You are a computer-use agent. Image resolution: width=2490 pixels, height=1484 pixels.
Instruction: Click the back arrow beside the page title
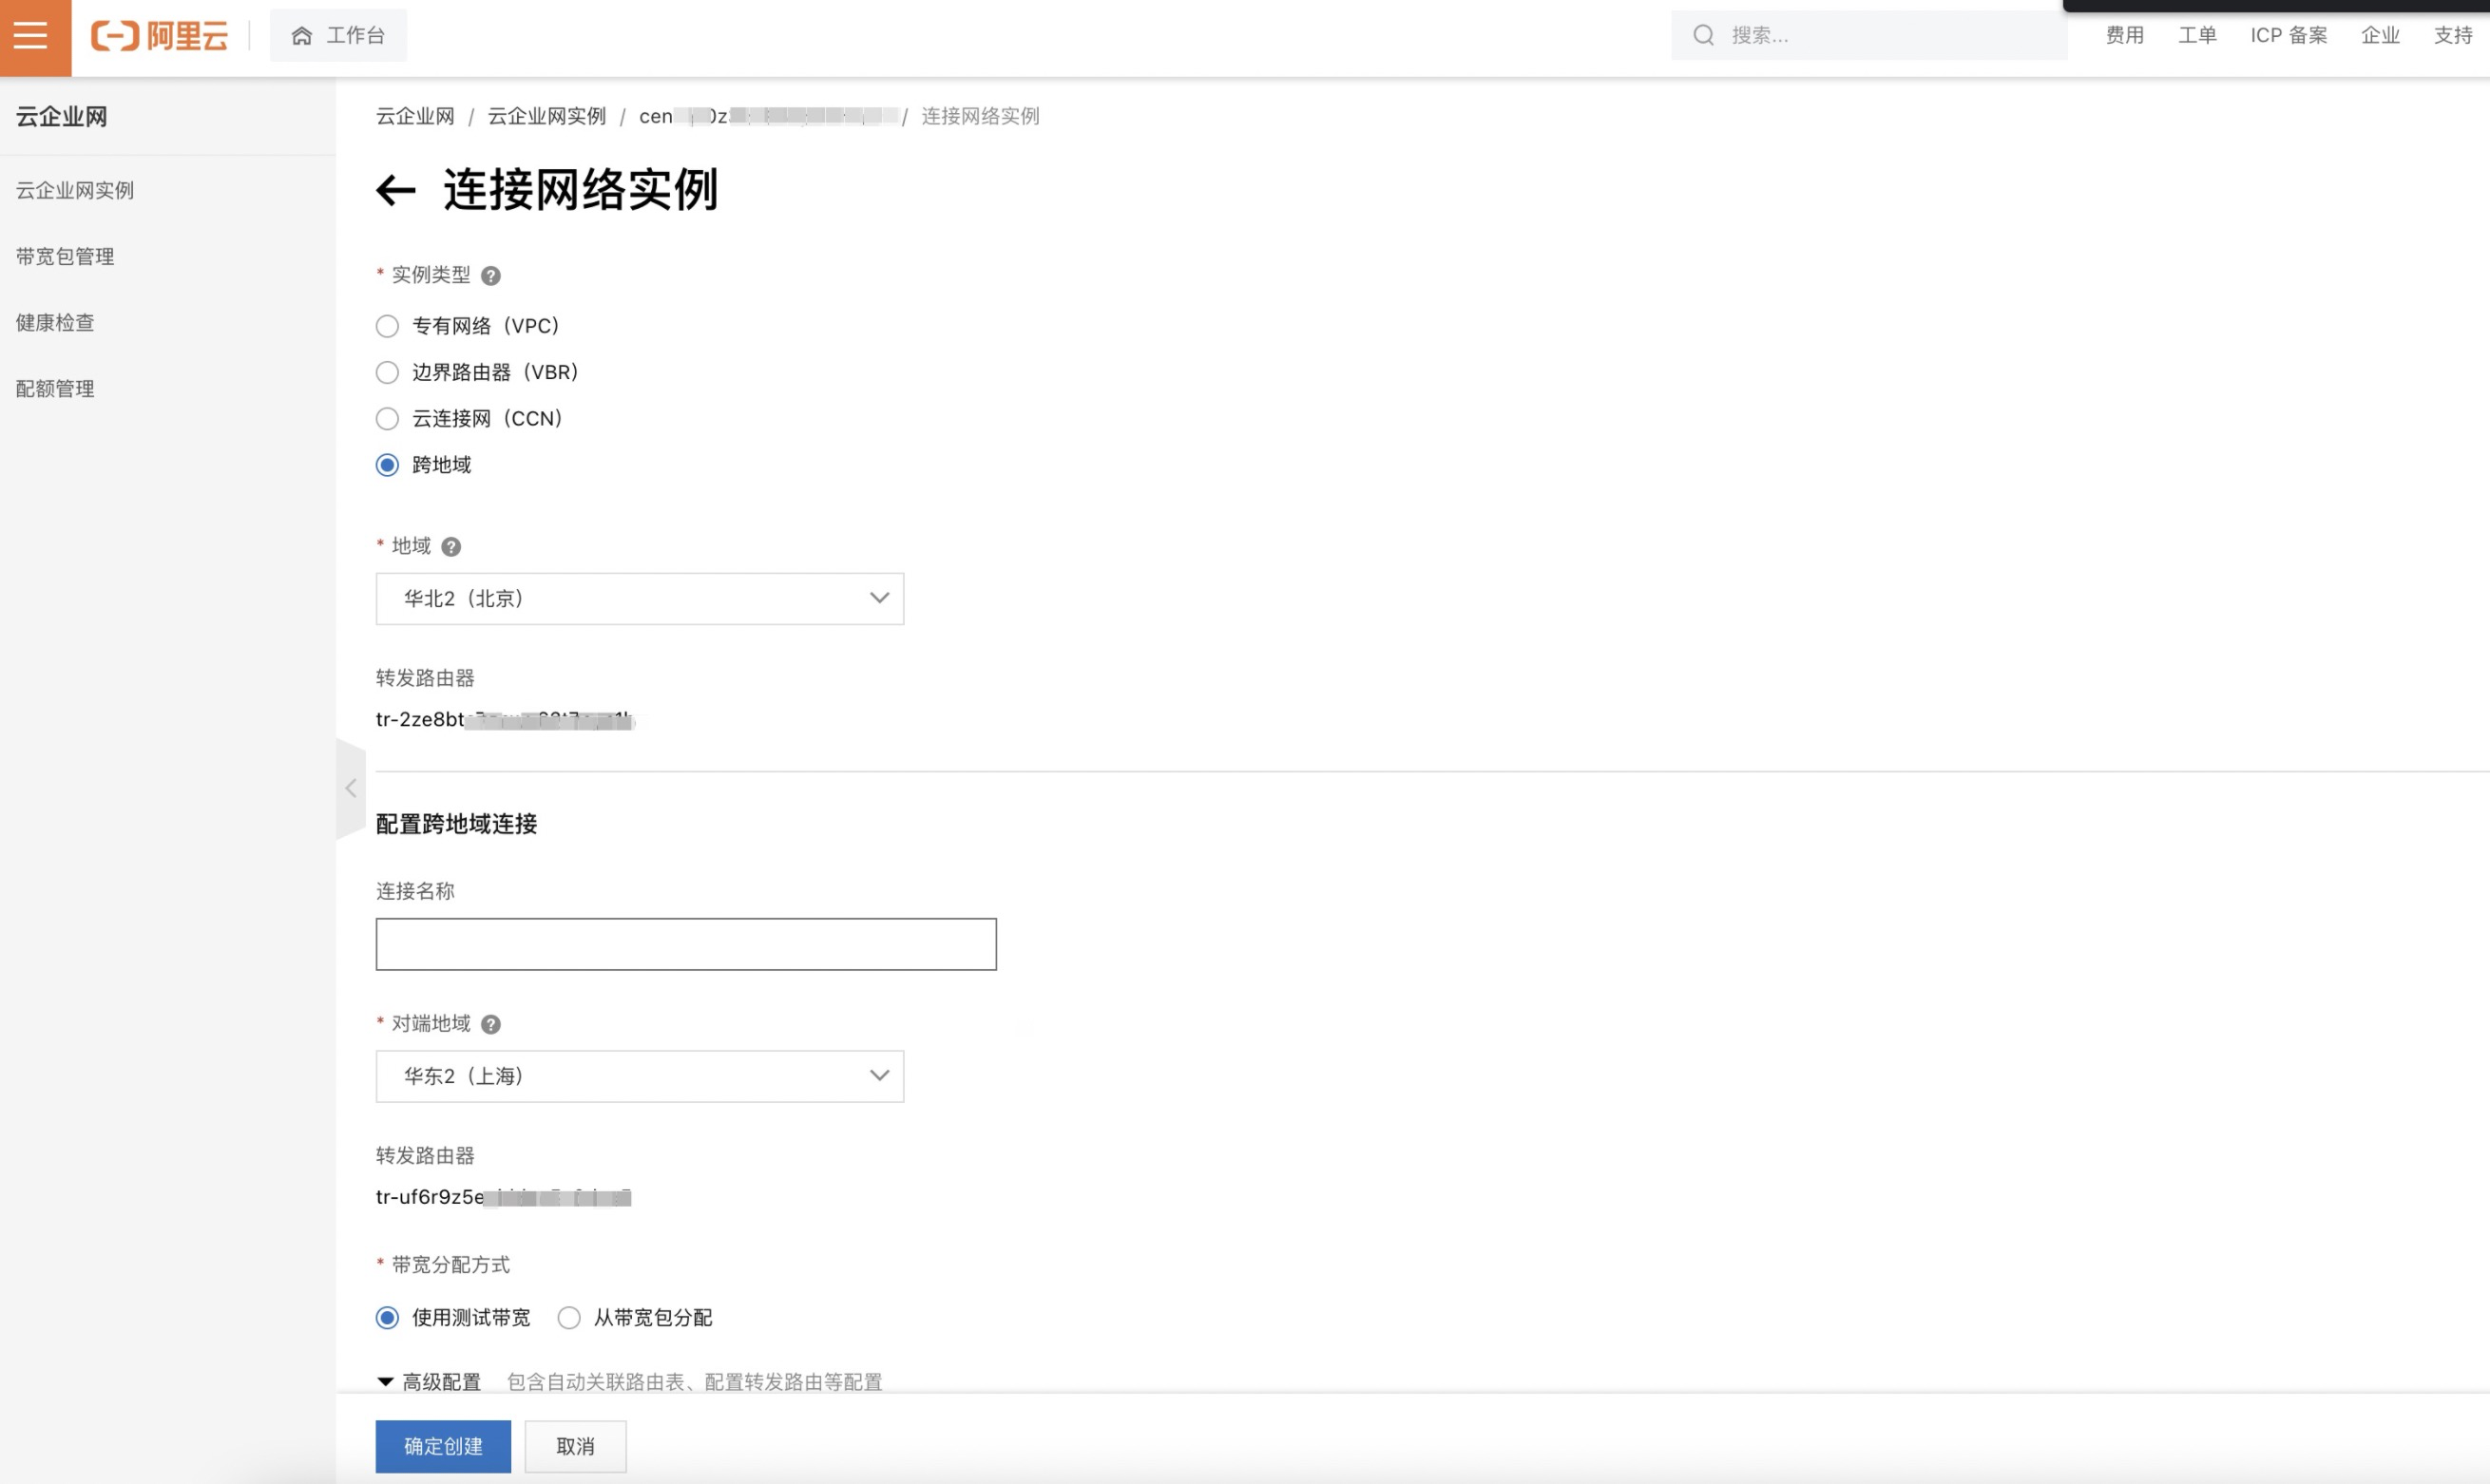pyautogui.click(x=395, y=190)
